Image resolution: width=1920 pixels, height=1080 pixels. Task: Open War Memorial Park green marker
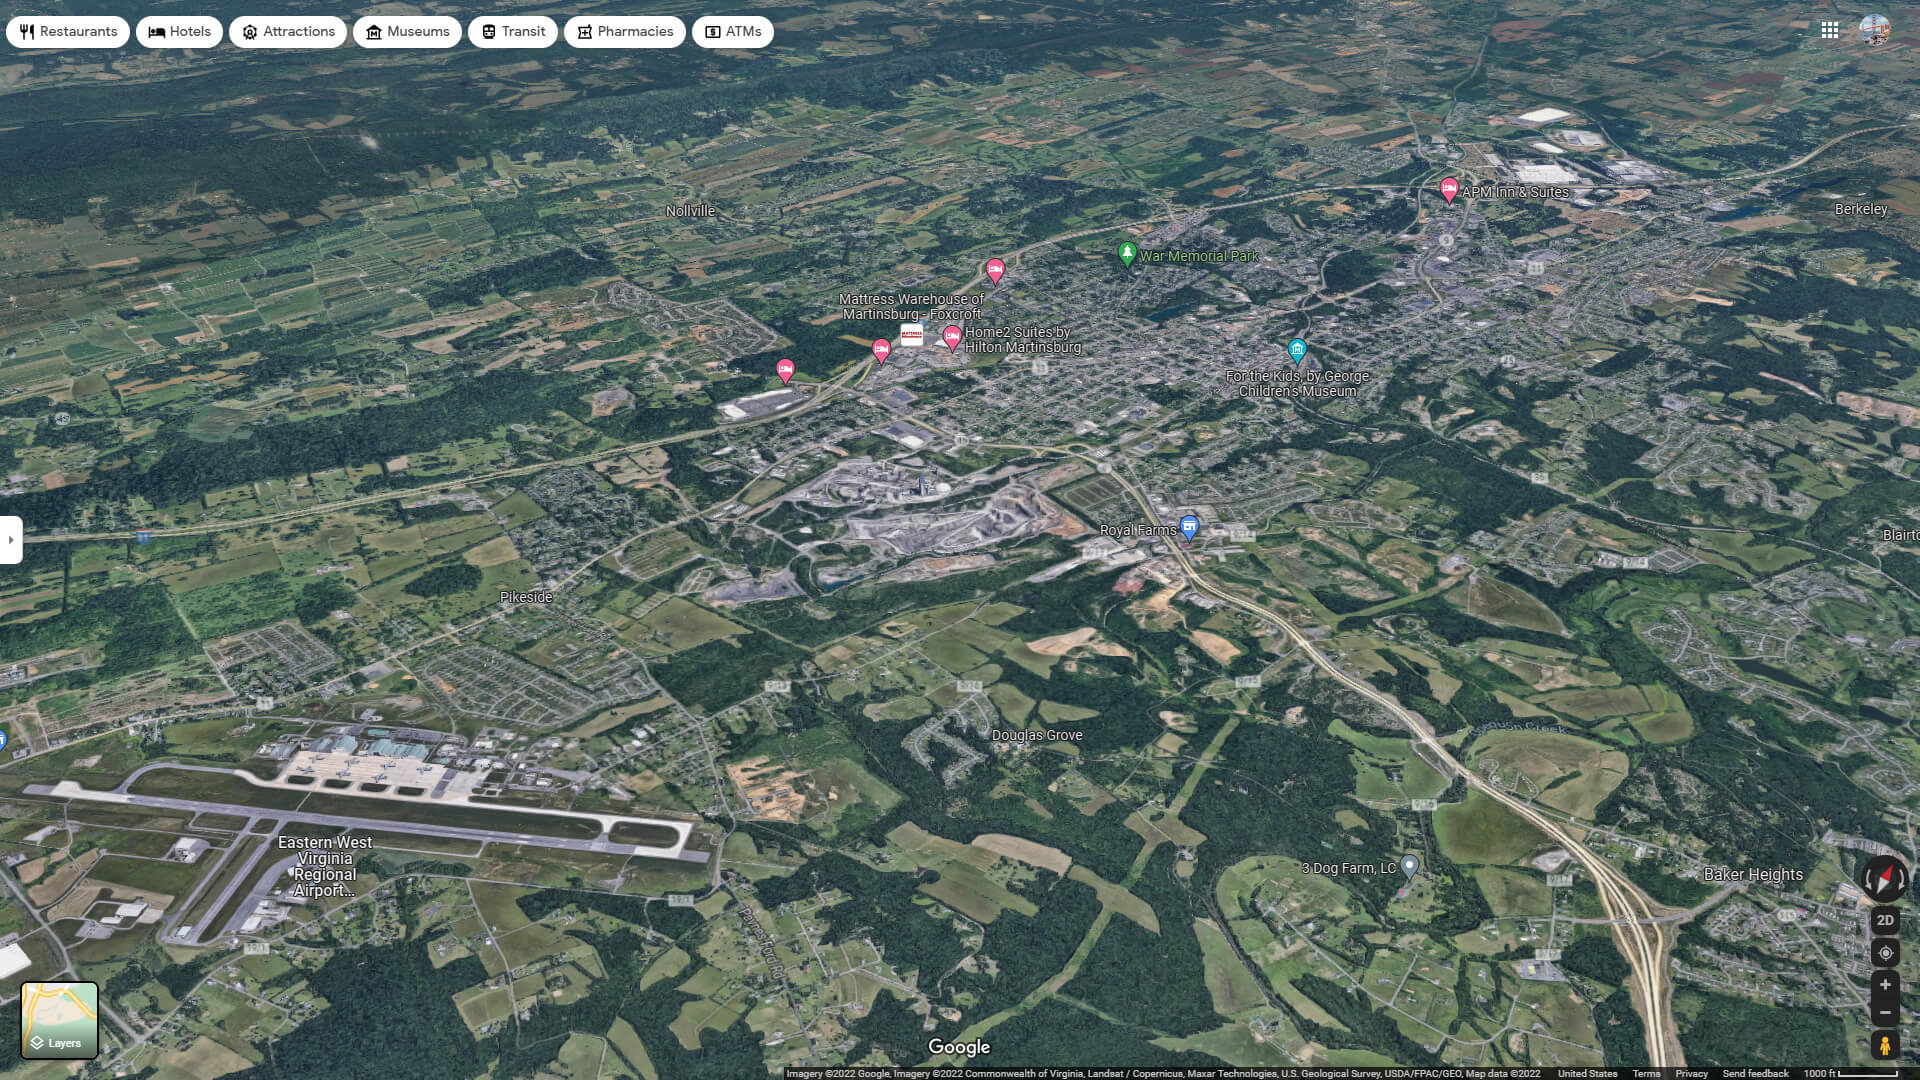(x=1127, y=253)
